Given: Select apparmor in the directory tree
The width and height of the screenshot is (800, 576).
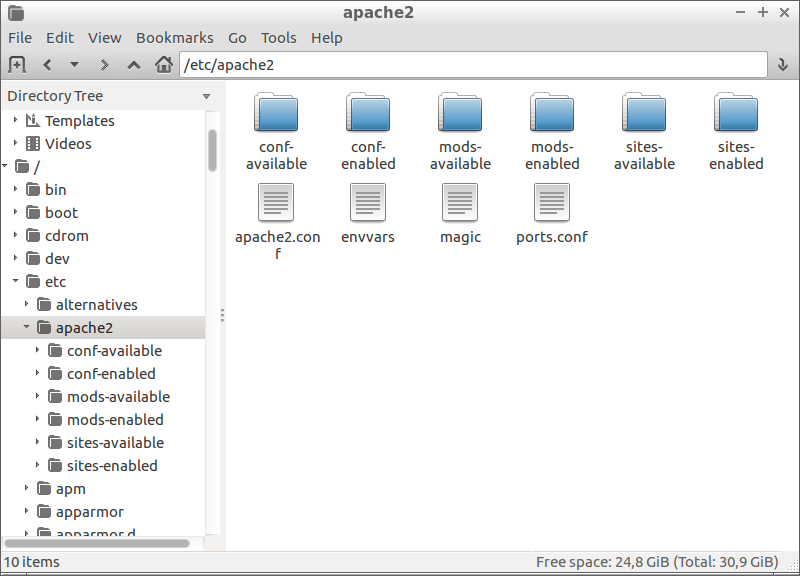Looking at the screenshot, I should click(90, 512).
